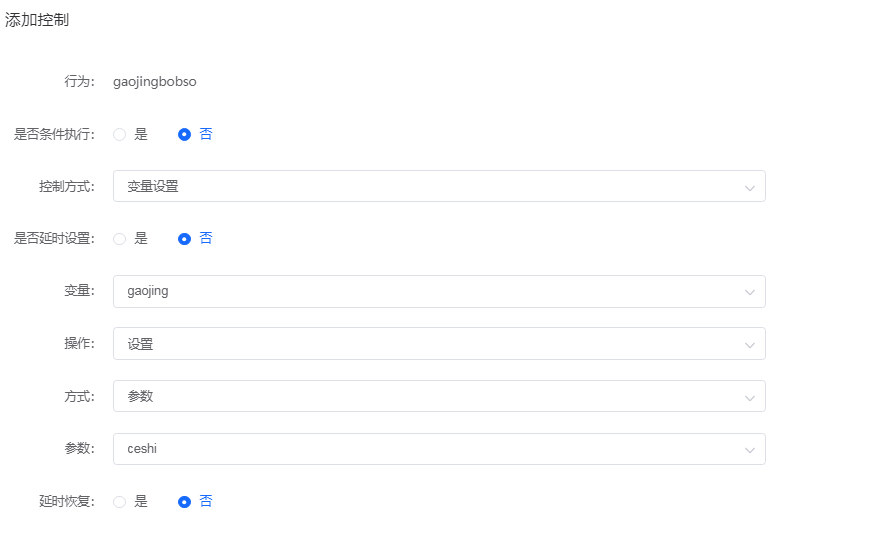
Task: Click the chevron arrow in 参数 dropdown
Action: (x=749, y=450)
